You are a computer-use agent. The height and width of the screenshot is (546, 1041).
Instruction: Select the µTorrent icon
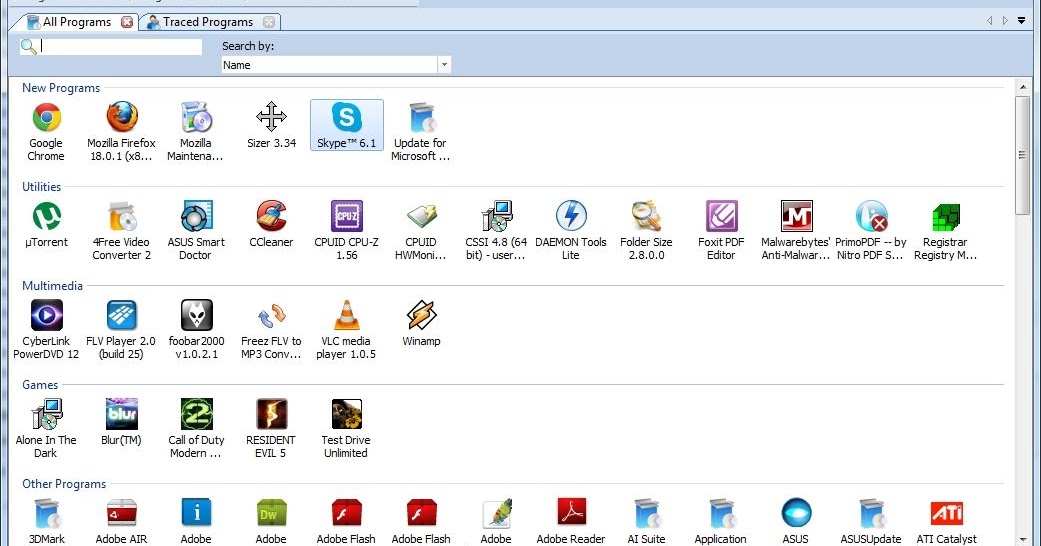(x=46, y=217)
